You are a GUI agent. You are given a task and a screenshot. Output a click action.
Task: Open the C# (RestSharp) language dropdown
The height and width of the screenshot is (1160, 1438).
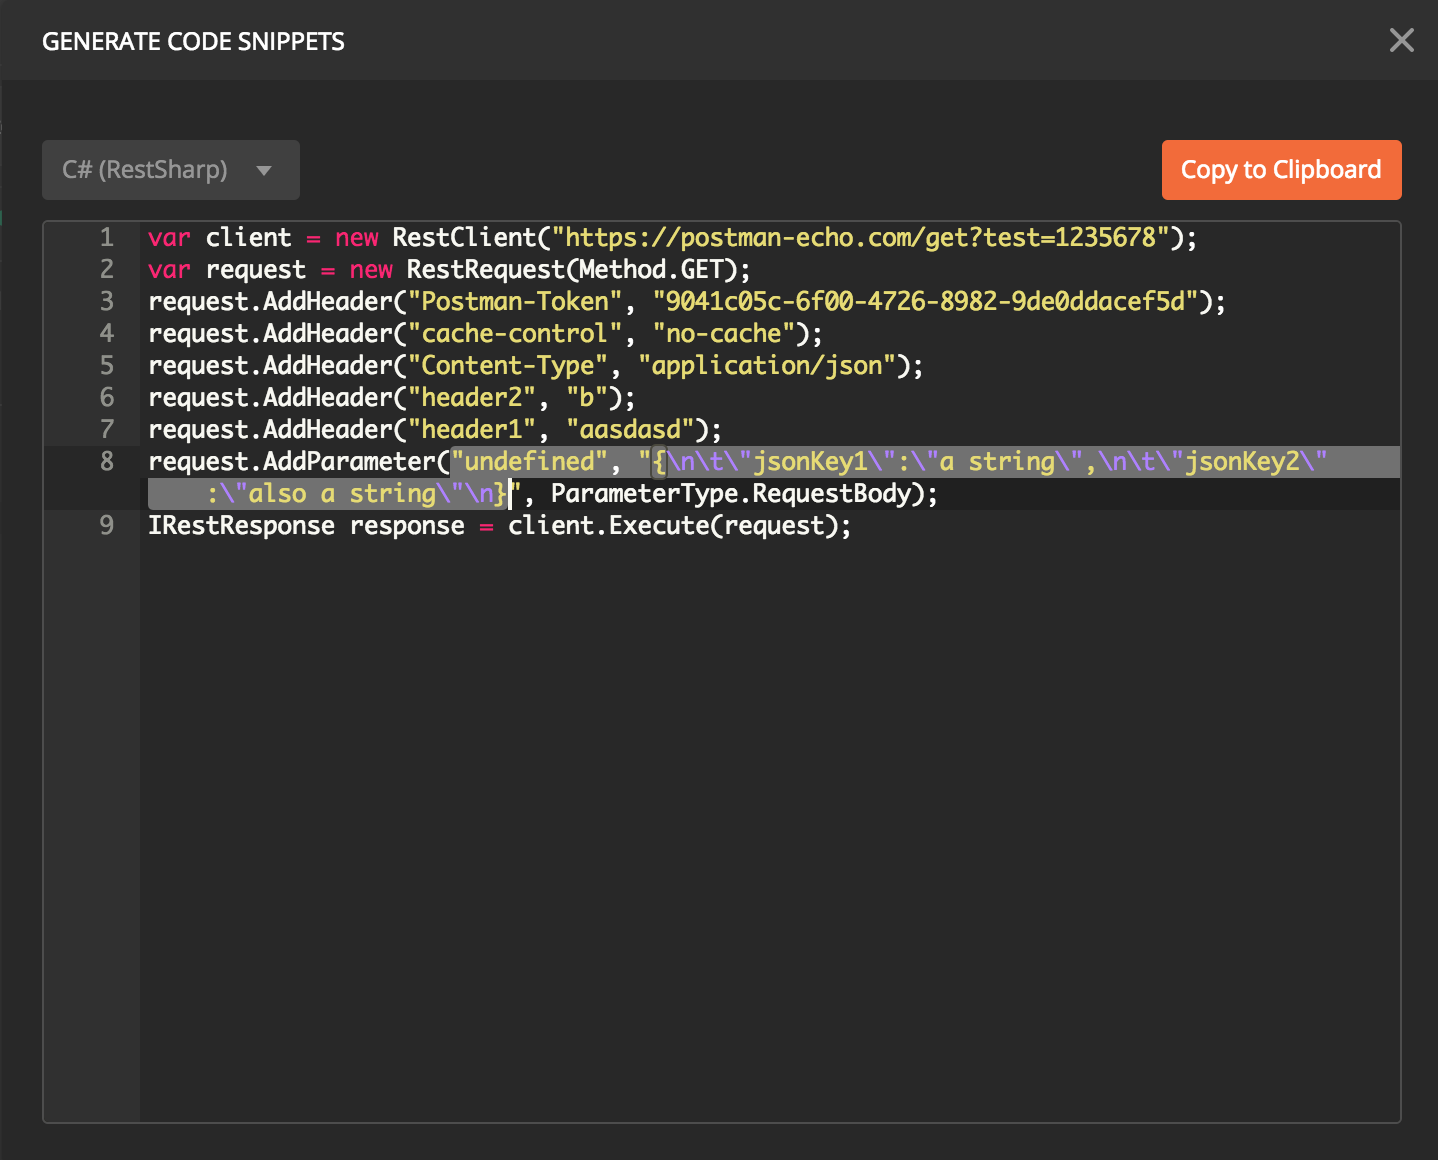(x=170, y=170)
